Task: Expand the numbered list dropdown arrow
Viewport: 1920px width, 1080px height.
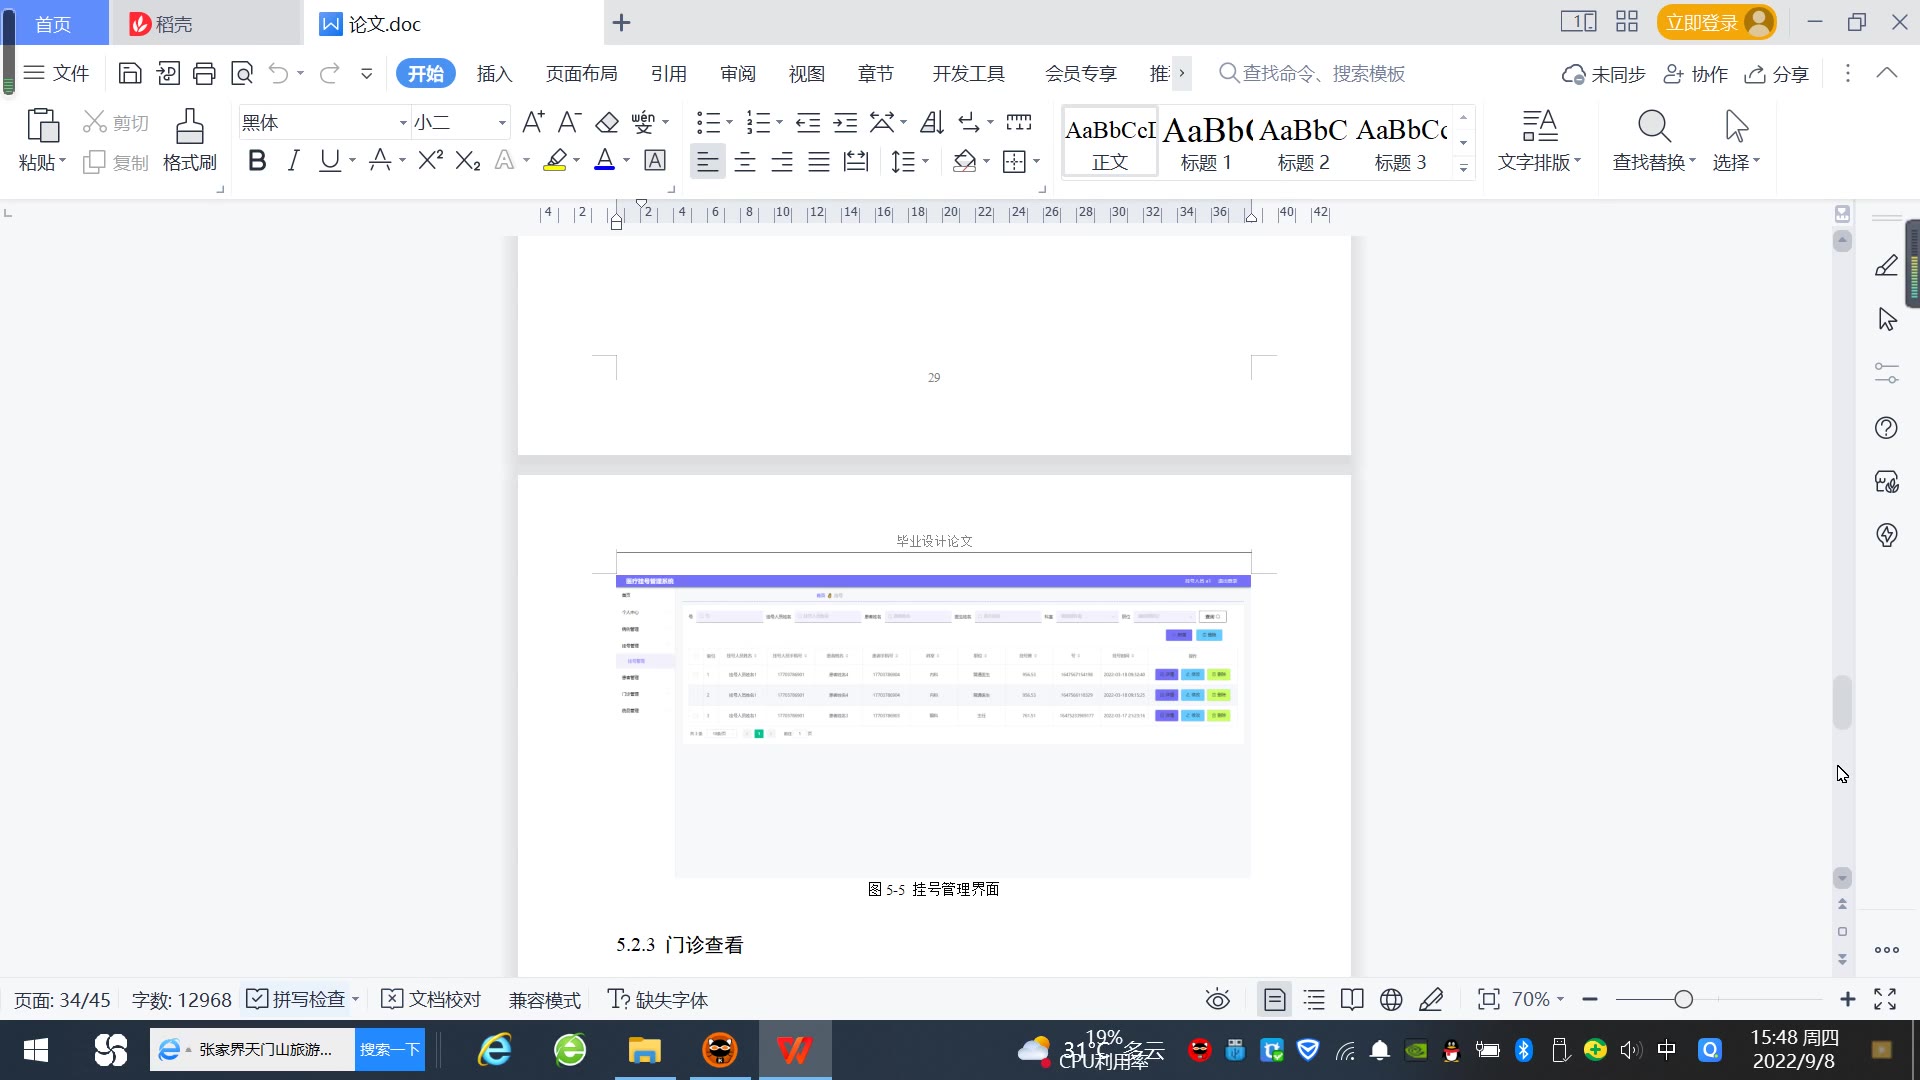Action: click(779, 122)
